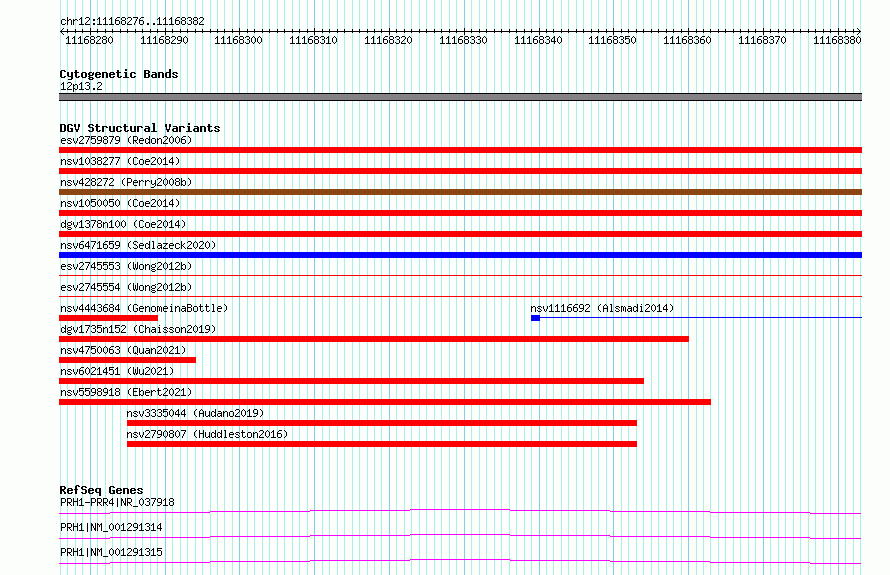Viewport: 890px width, 575px height.
Task: Click ruler position 11168360
Action: pyautogui.click(x=687, y=40)
